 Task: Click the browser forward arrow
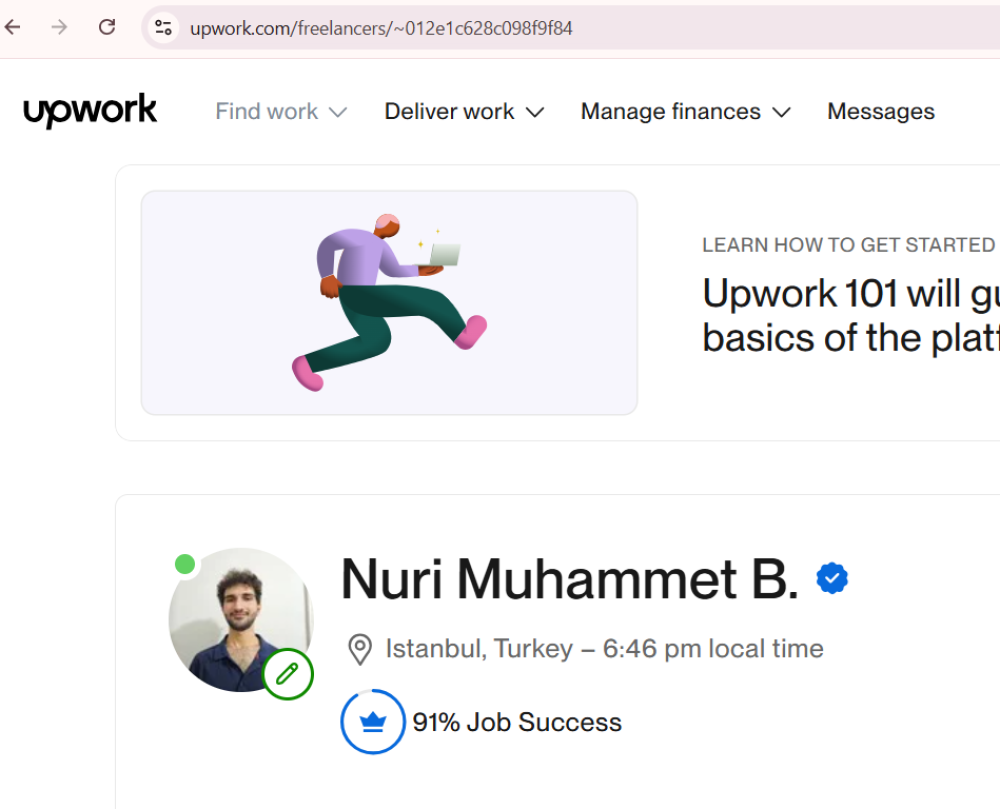click(60, 27)
